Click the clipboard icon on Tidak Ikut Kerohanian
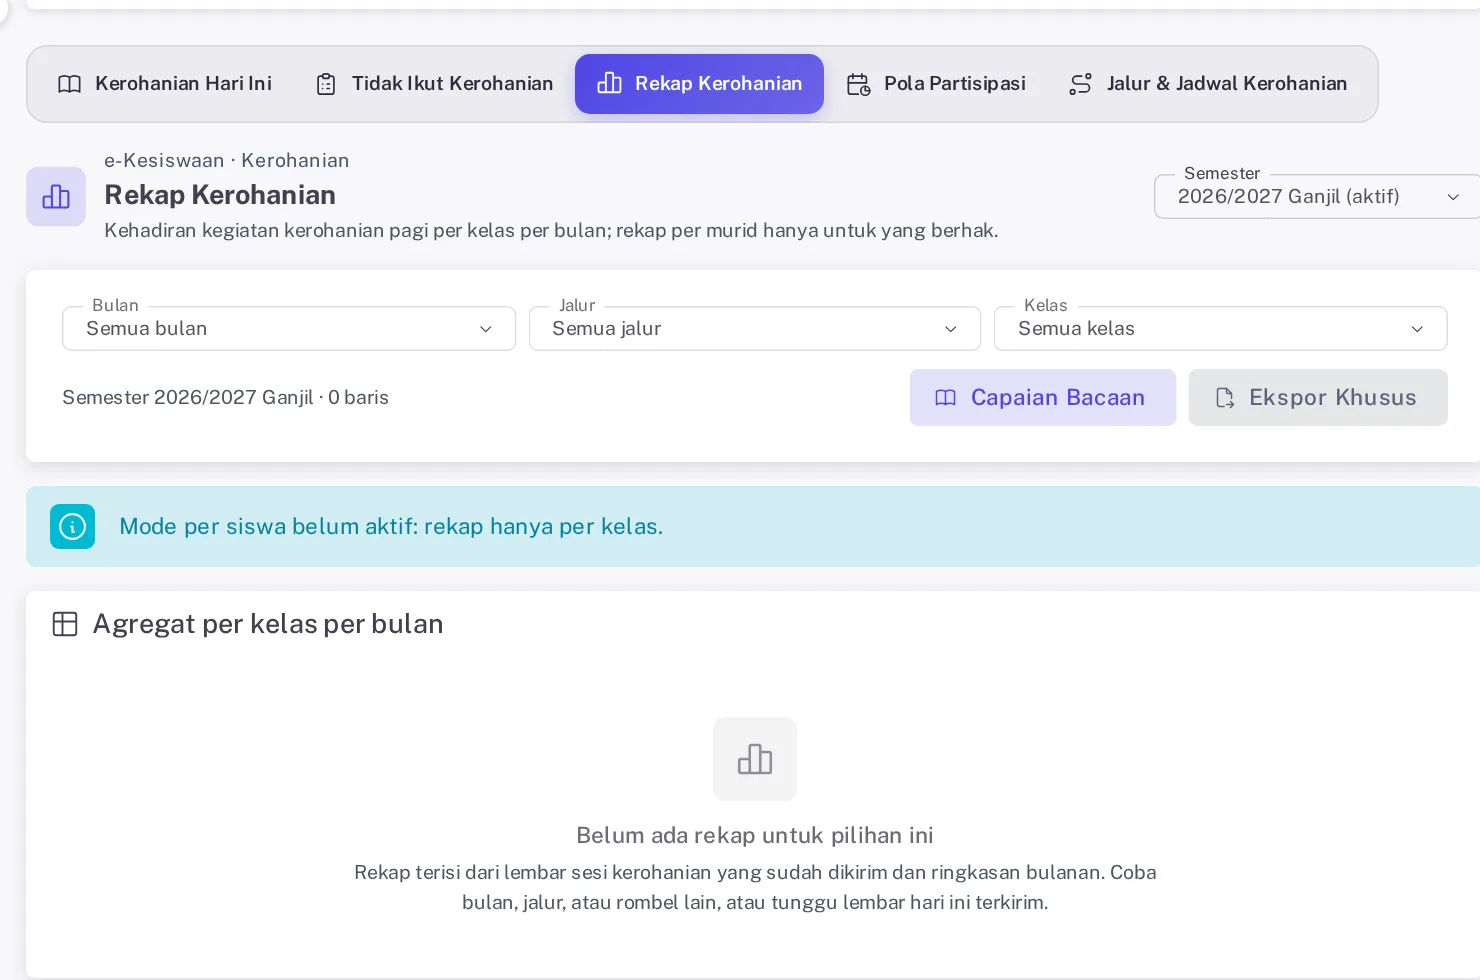 coord(326,84)
